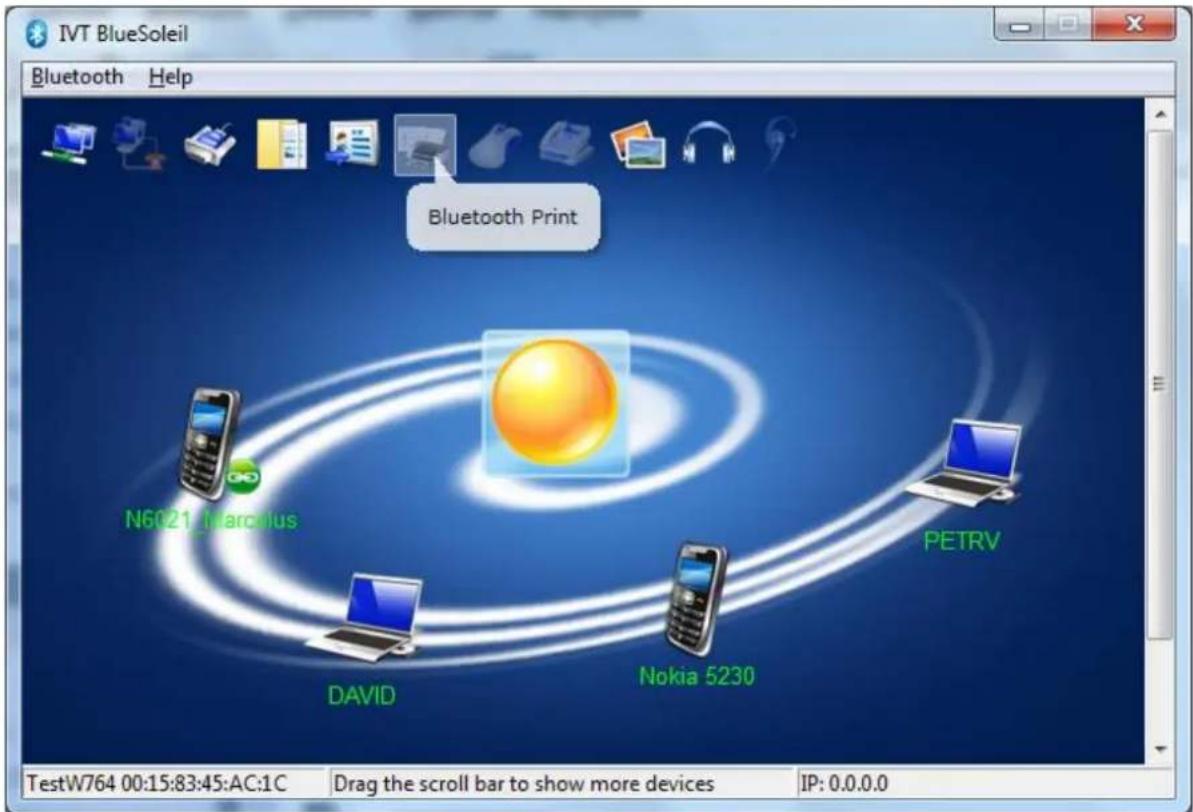
Task: Click the PETRV name label
Action: [x=962, y=541]
